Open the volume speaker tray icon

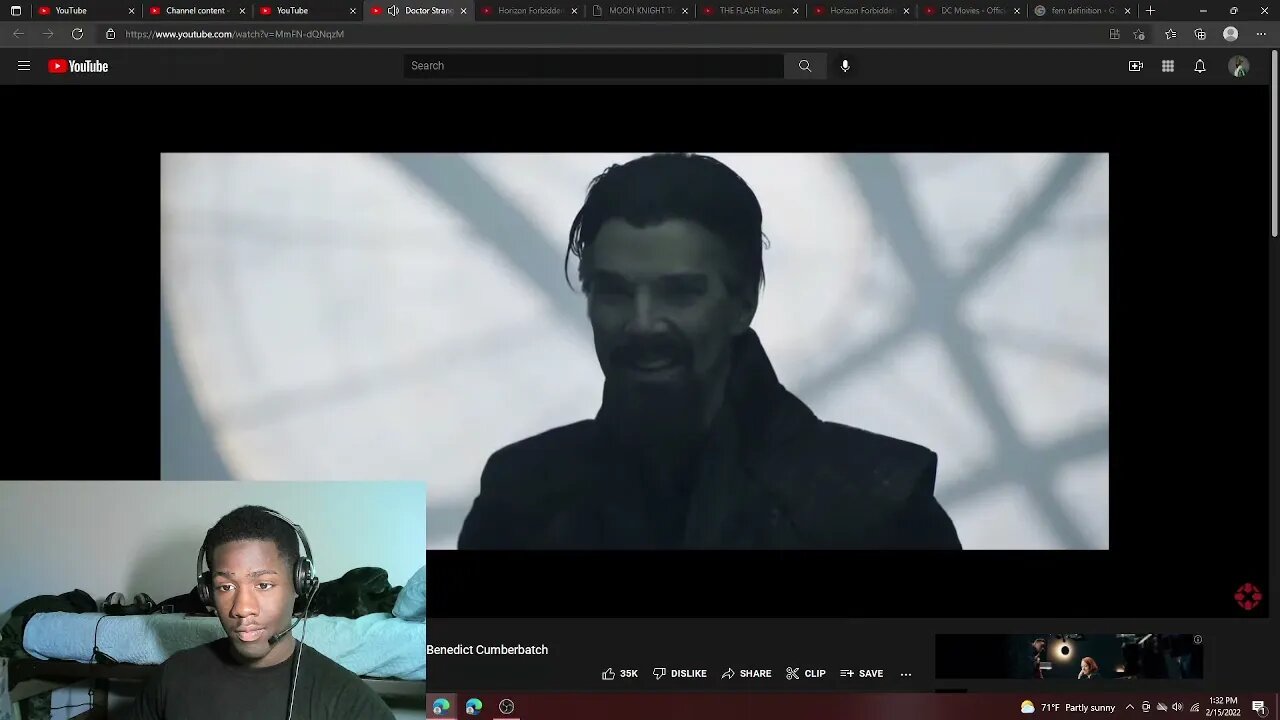coord(1177,707)
